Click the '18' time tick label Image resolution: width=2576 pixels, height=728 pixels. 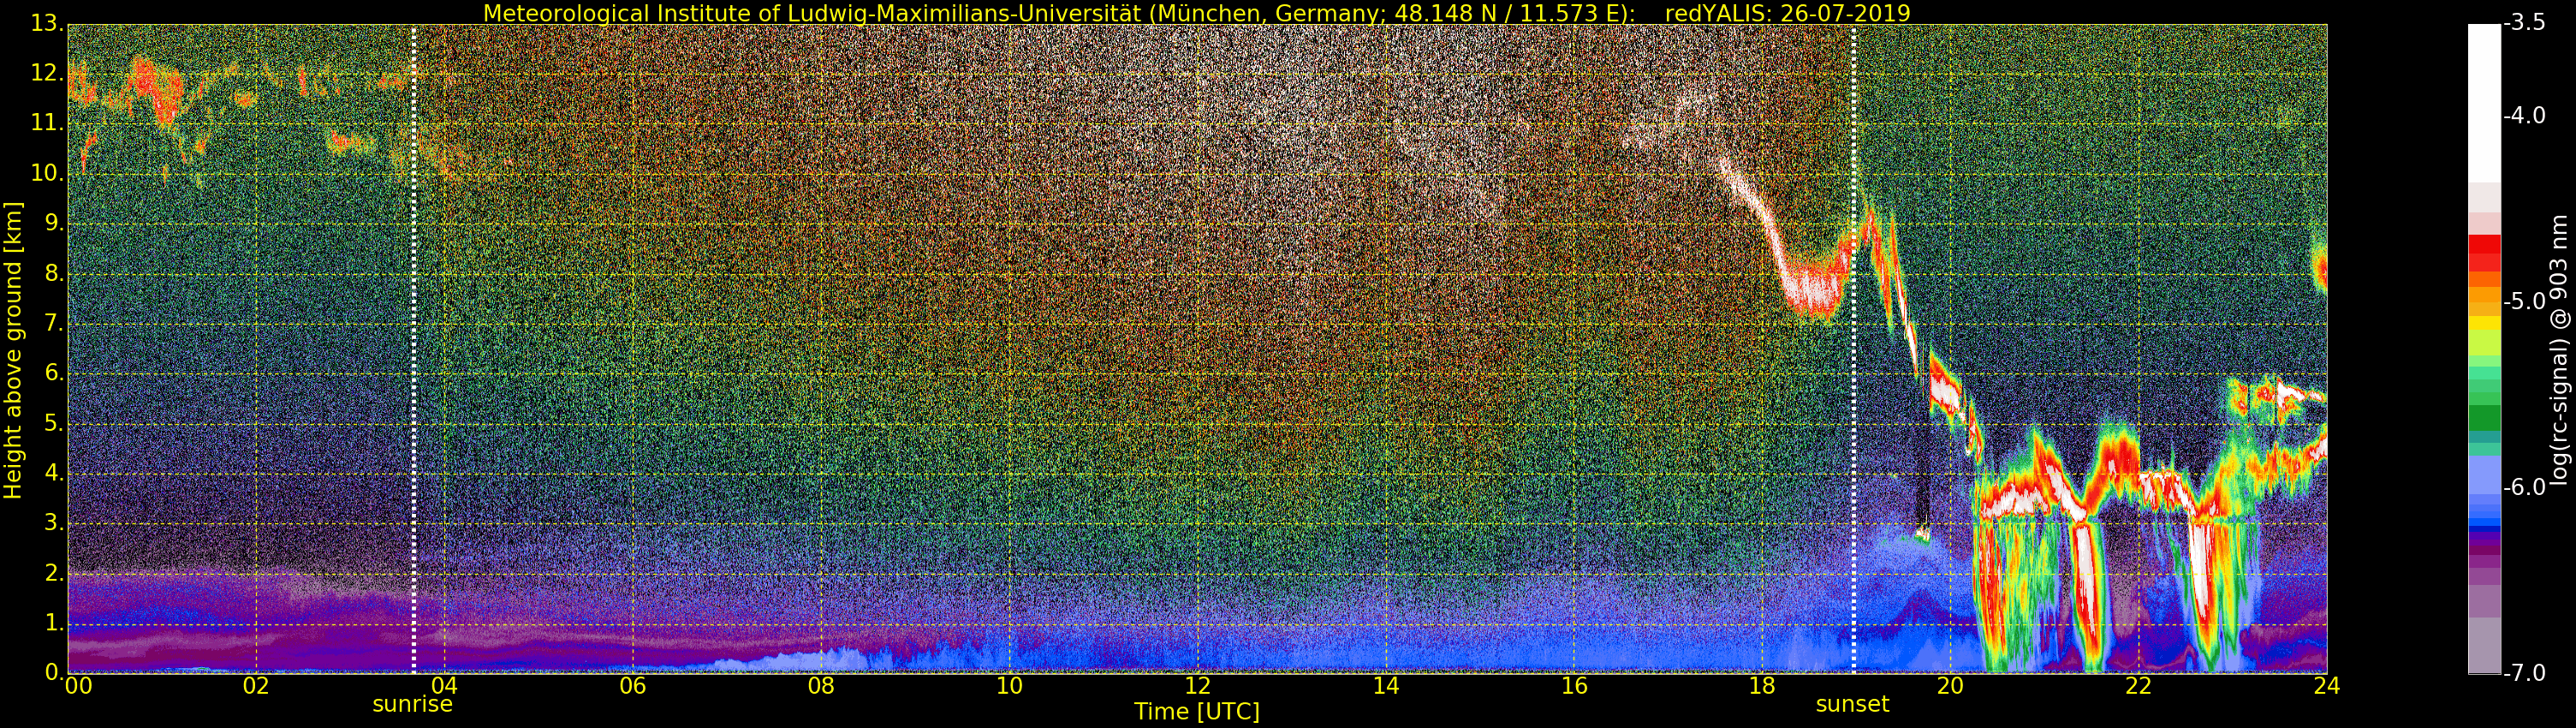(1762, 686)
